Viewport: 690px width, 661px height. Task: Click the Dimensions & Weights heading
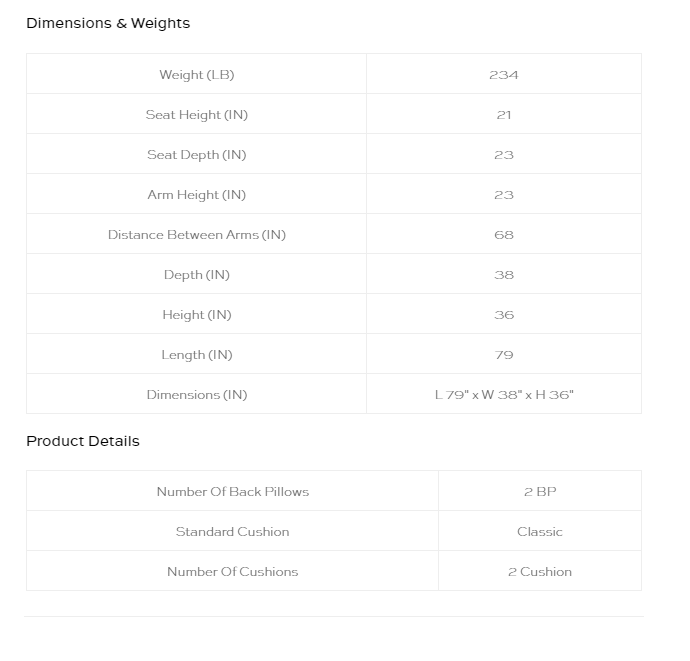point(108,23)
